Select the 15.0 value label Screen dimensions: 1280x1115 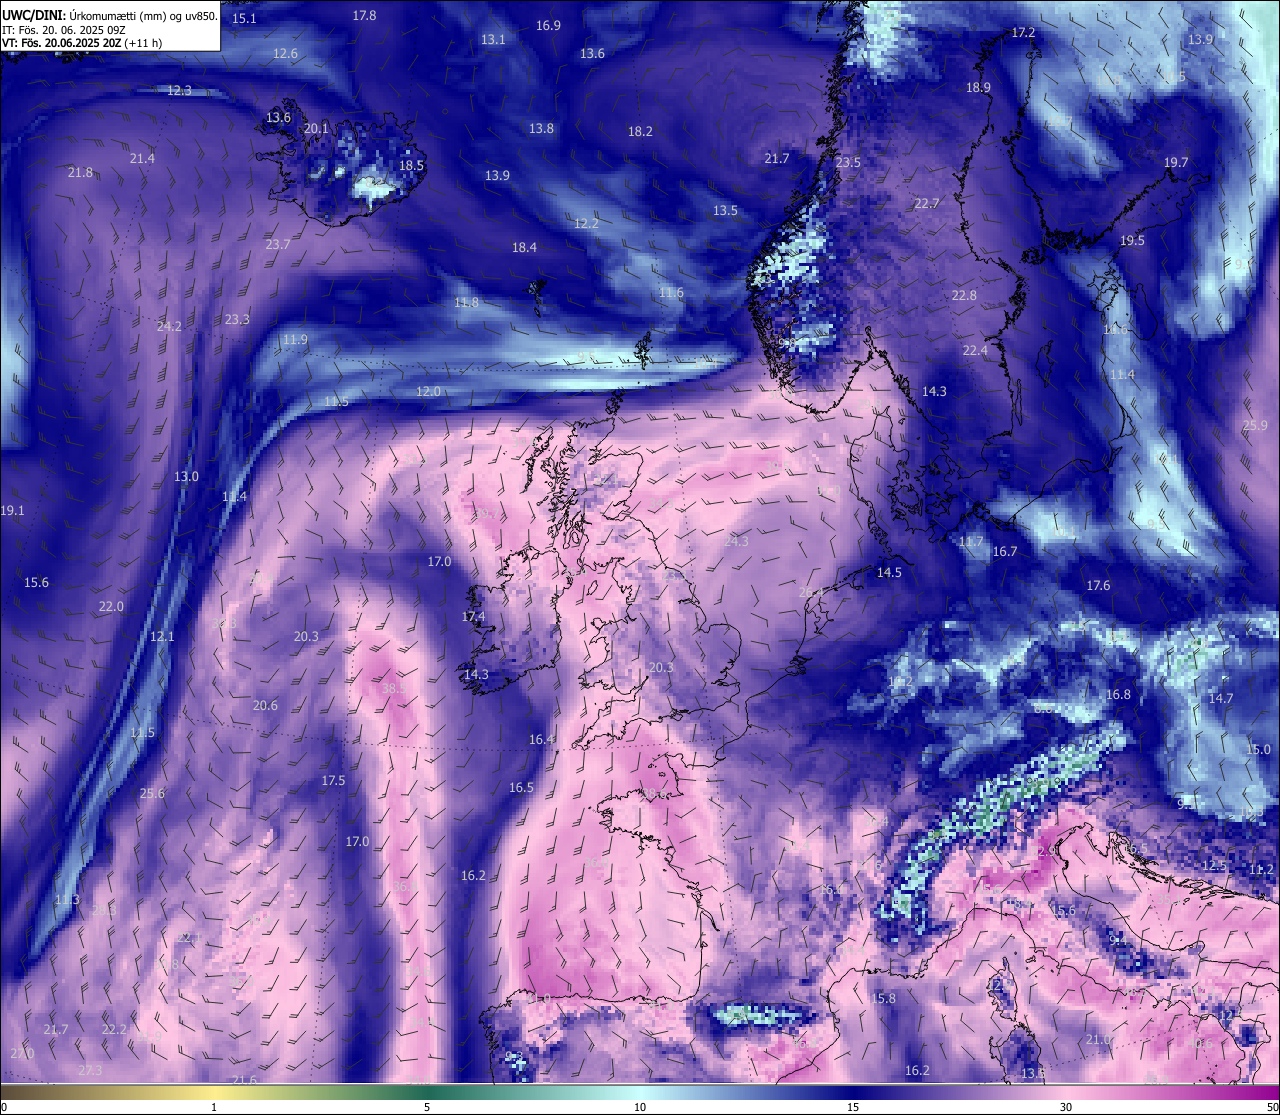click(x=1258, y=749)
